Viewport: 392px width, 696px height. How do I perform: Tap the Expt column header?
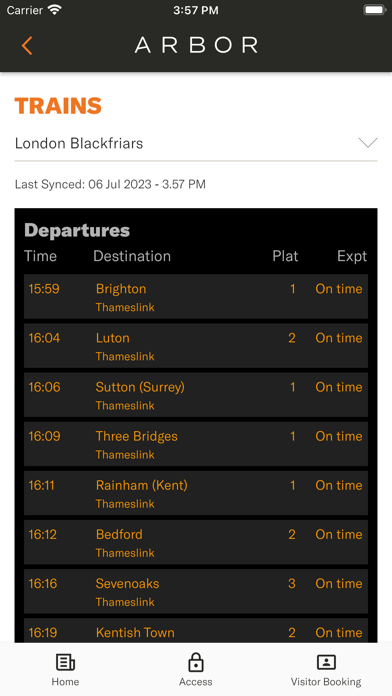pos(352,256)
